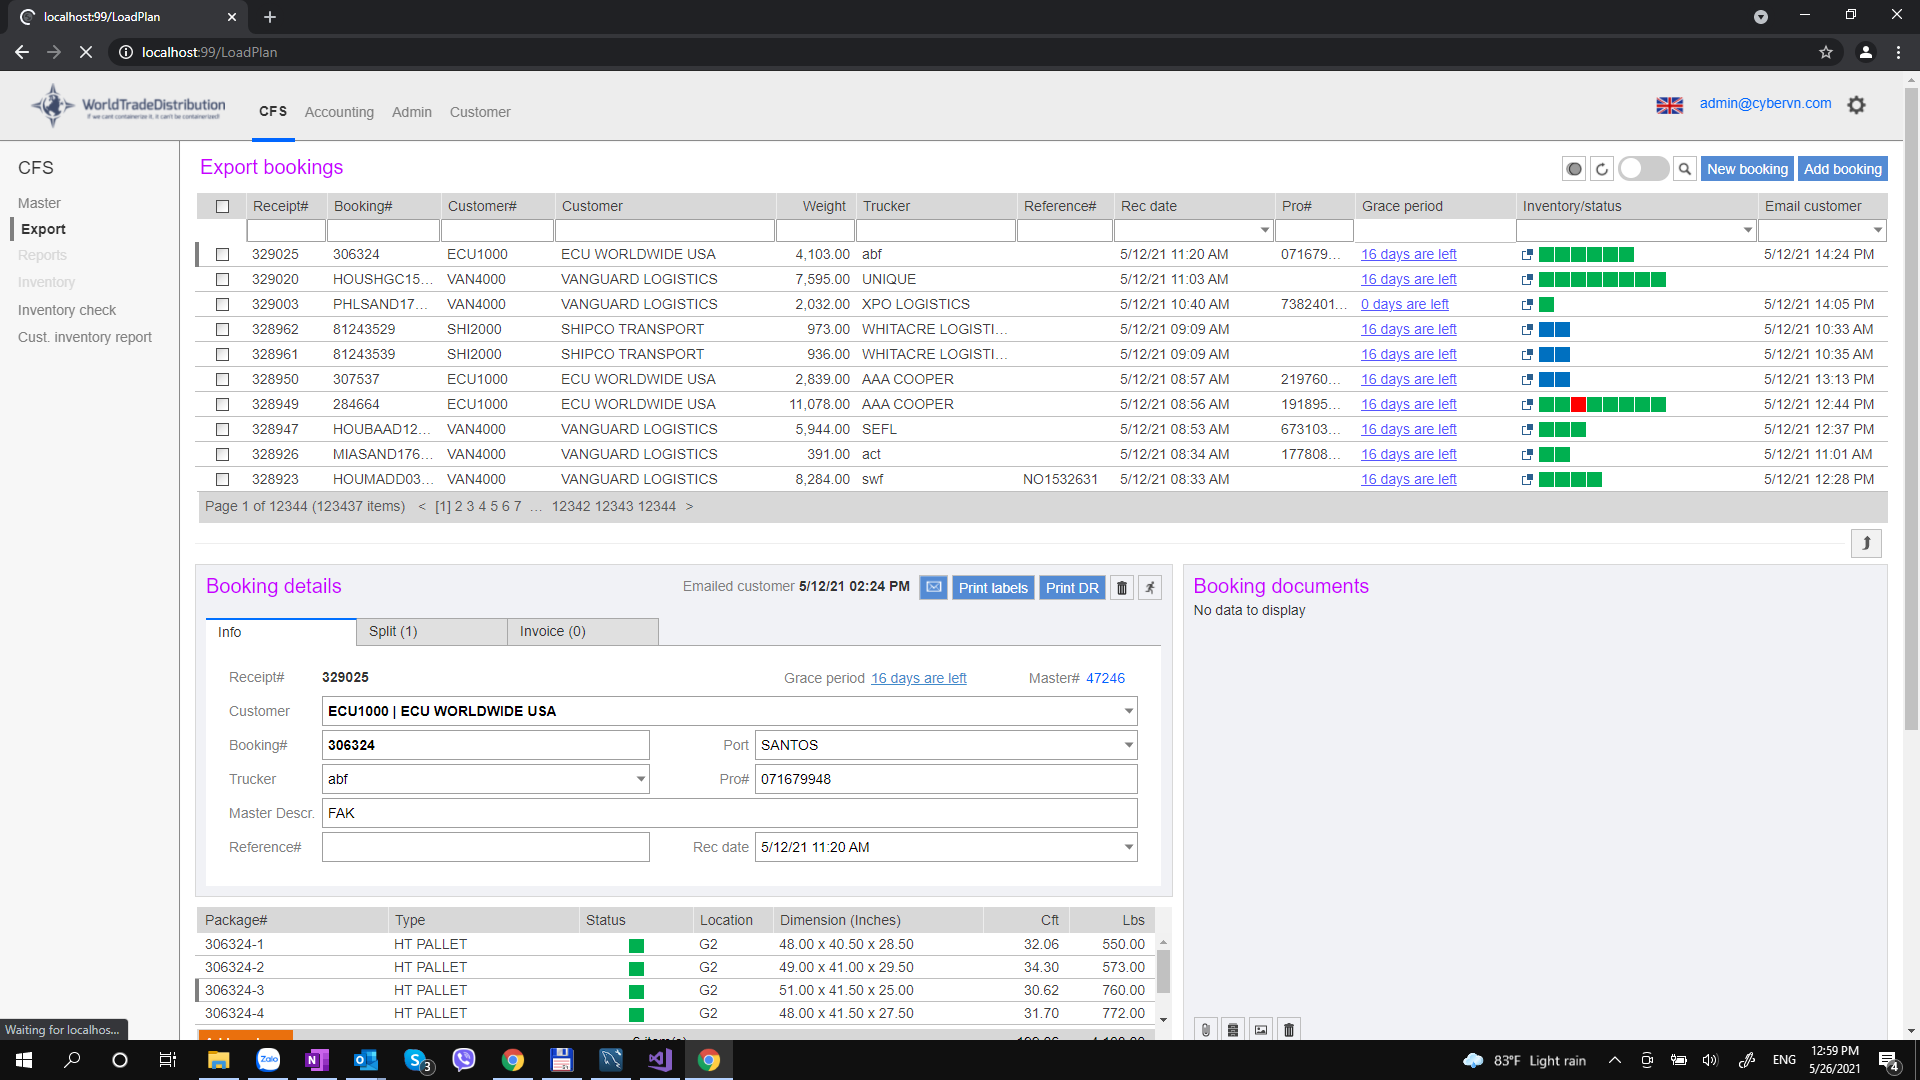Click the running man icon in Booking details
1920x1080 pixels.
(1150, 588)
